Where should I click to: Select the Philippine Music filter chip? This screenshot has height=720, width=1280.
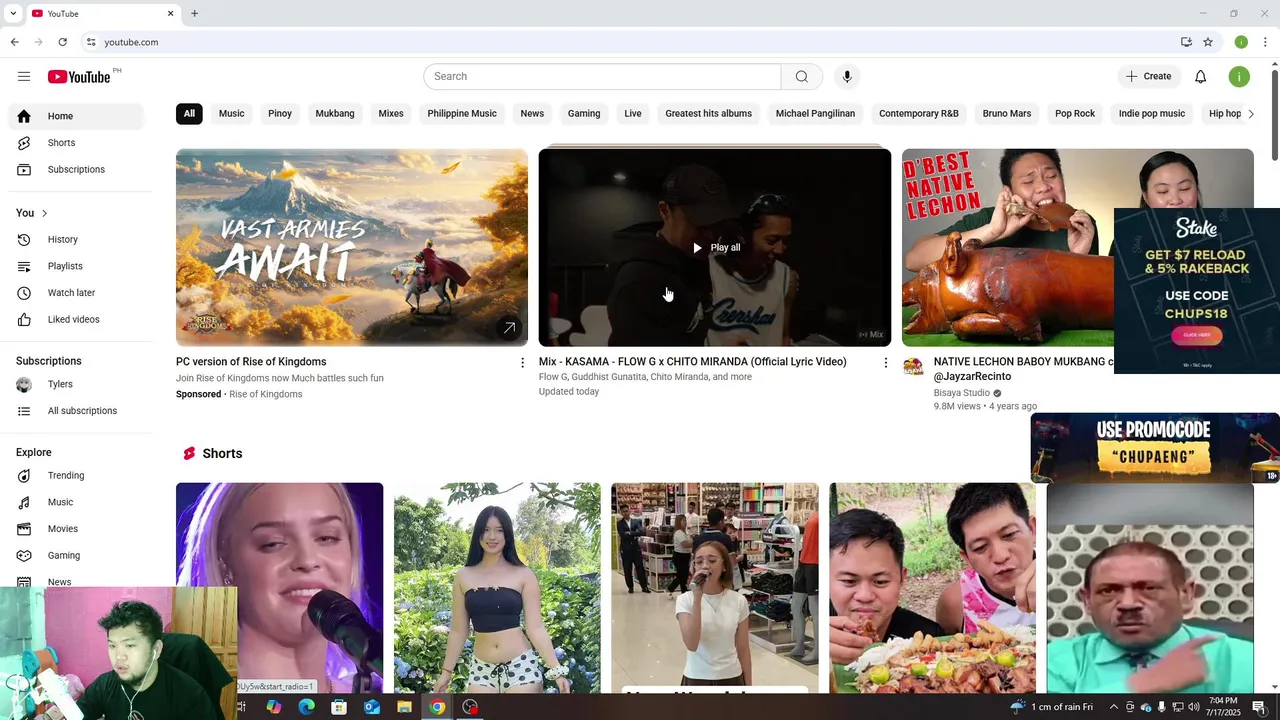click(462, 114)
